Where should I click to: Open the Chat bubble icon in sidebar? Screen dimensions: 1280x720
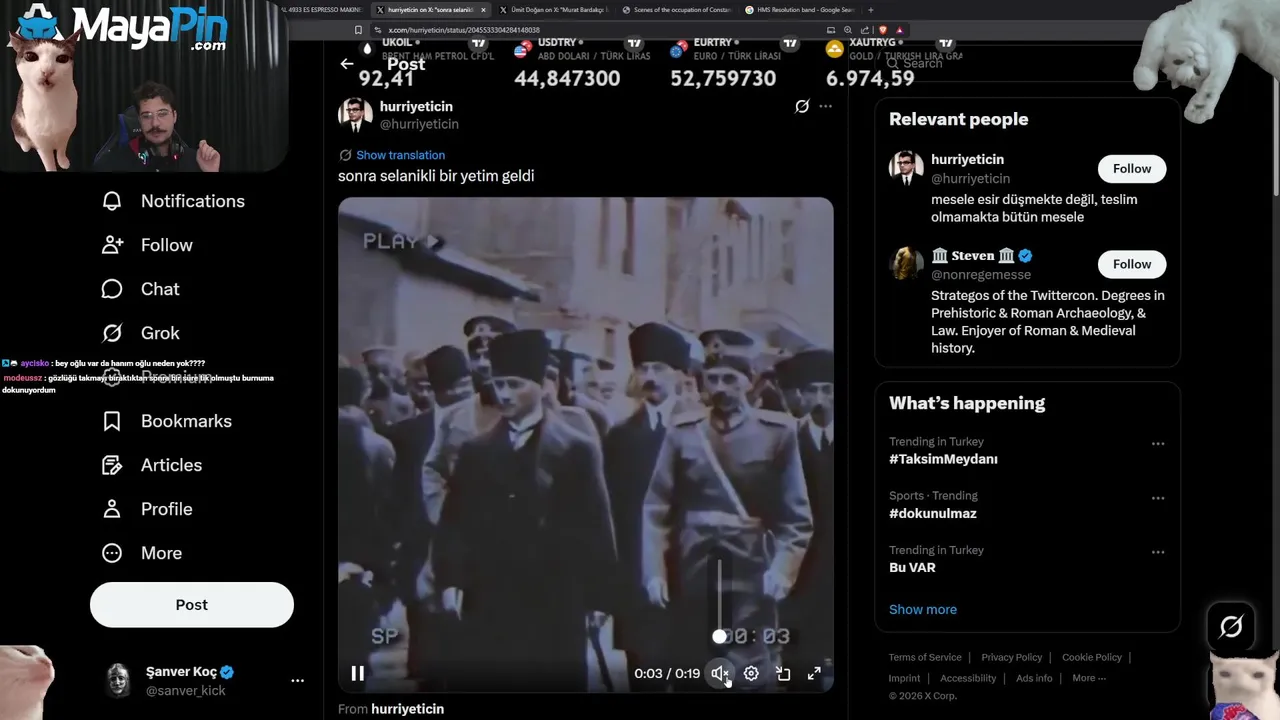(112, 289)
